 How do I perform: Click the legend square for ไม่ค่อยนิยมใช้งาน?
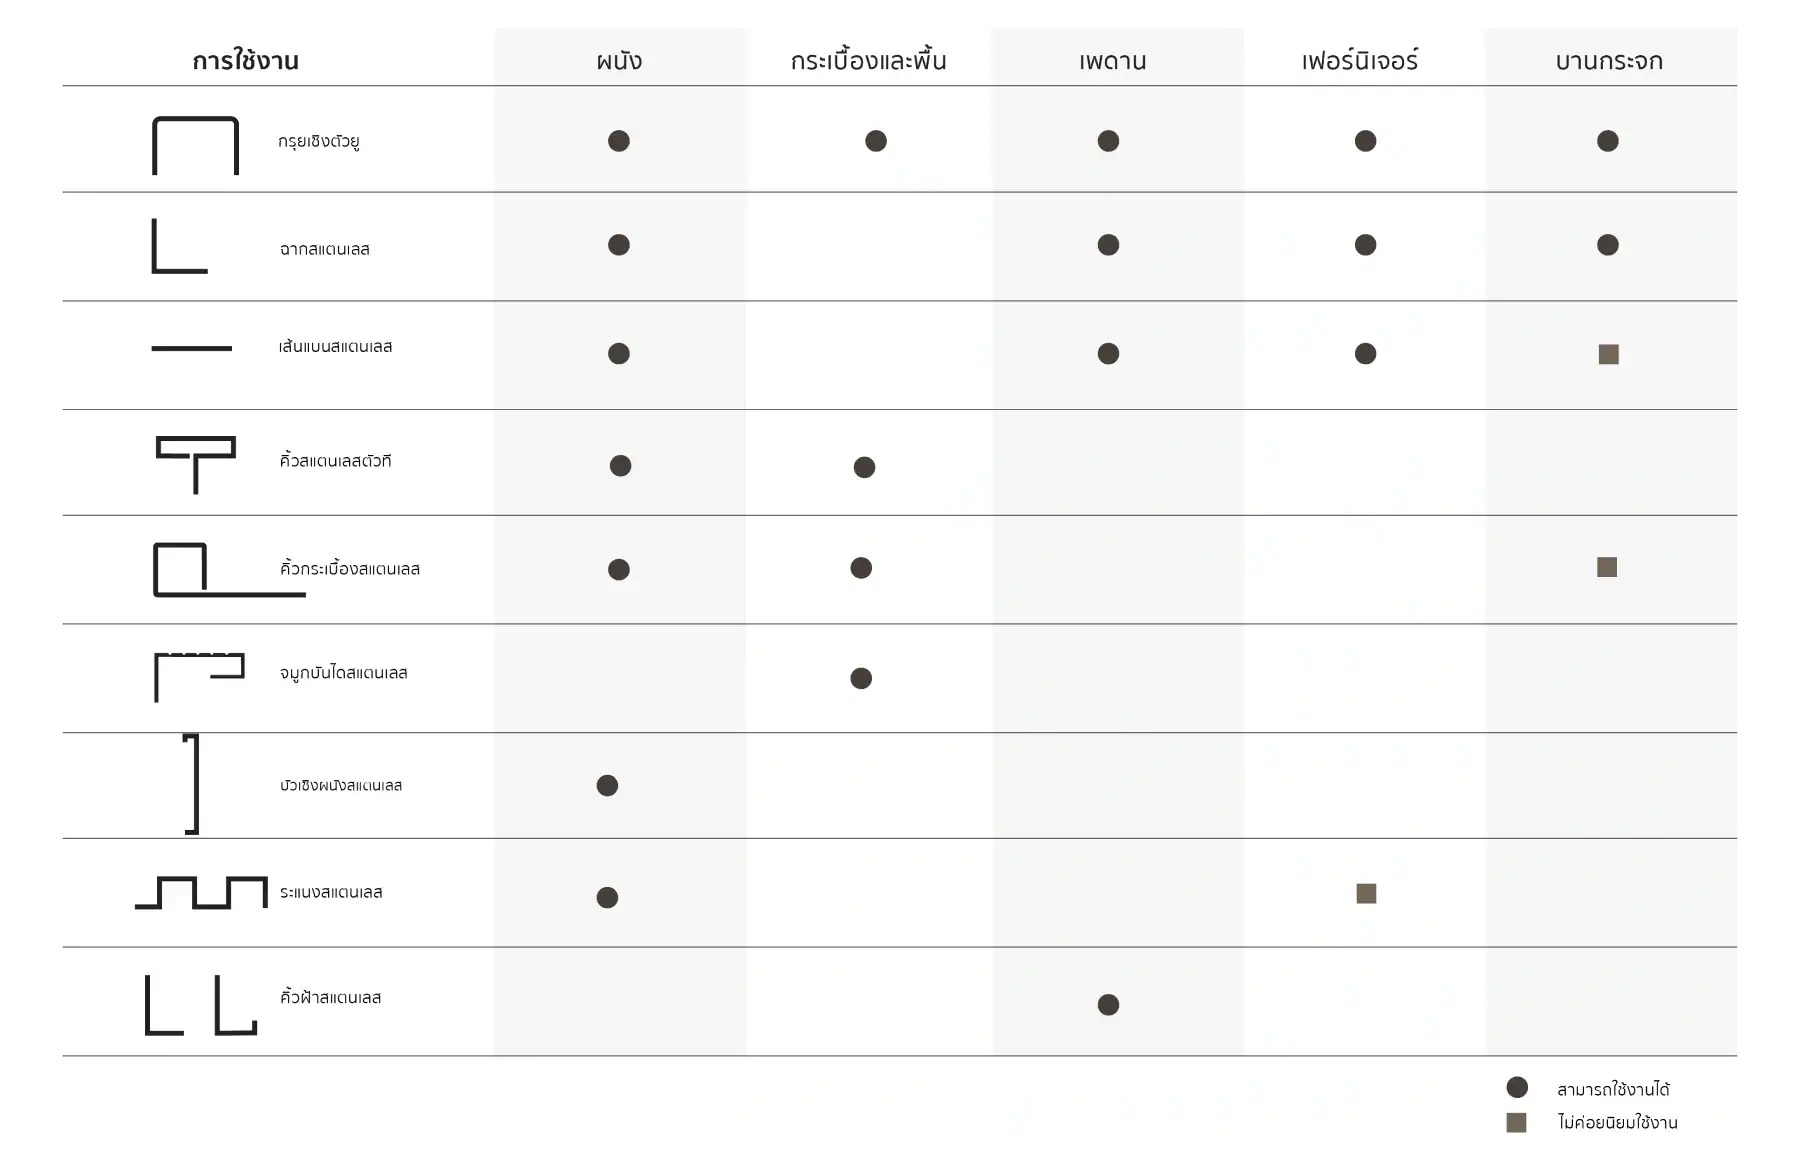click(x=1517, y=1122)
